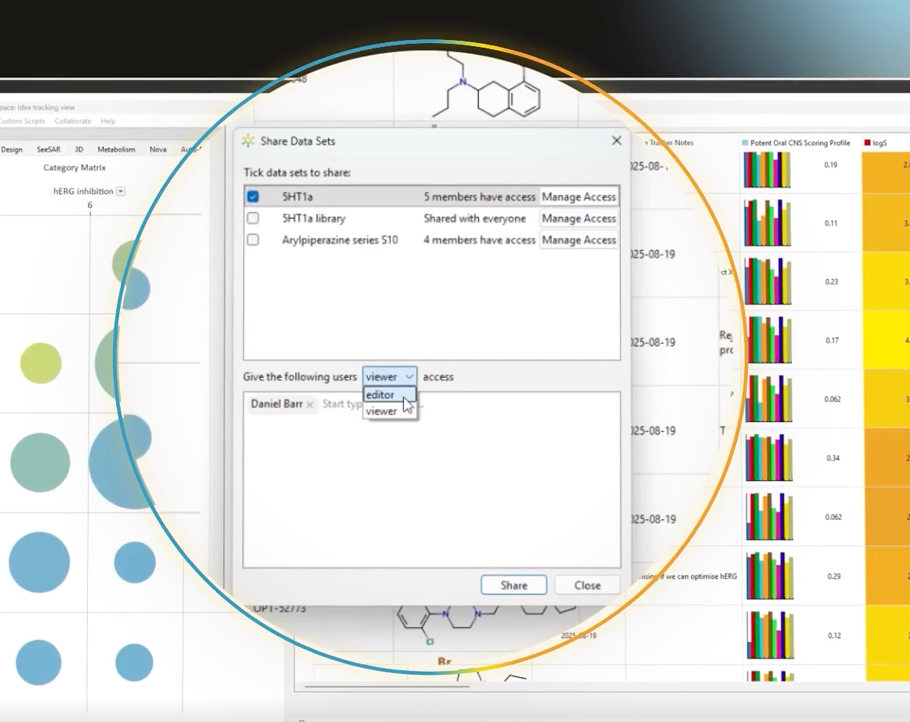The height and width of the screenshot is (722, 910).
Task: Tick the Arylpiperazine series S10 checkbox
Action: [x=253, y=240]
